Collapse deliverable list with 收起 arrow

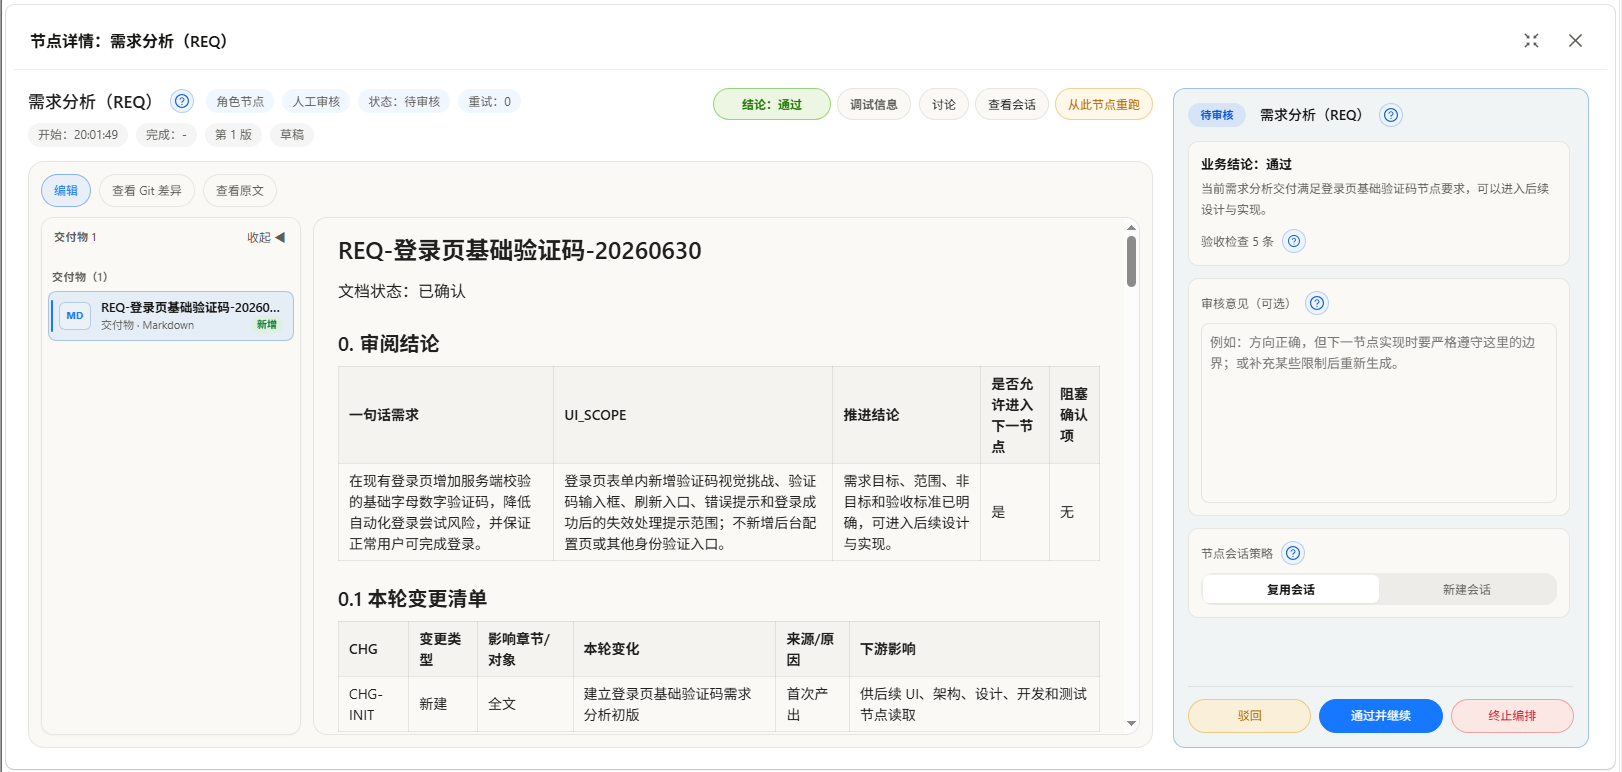pyautogui.click(x=267, y=237)
